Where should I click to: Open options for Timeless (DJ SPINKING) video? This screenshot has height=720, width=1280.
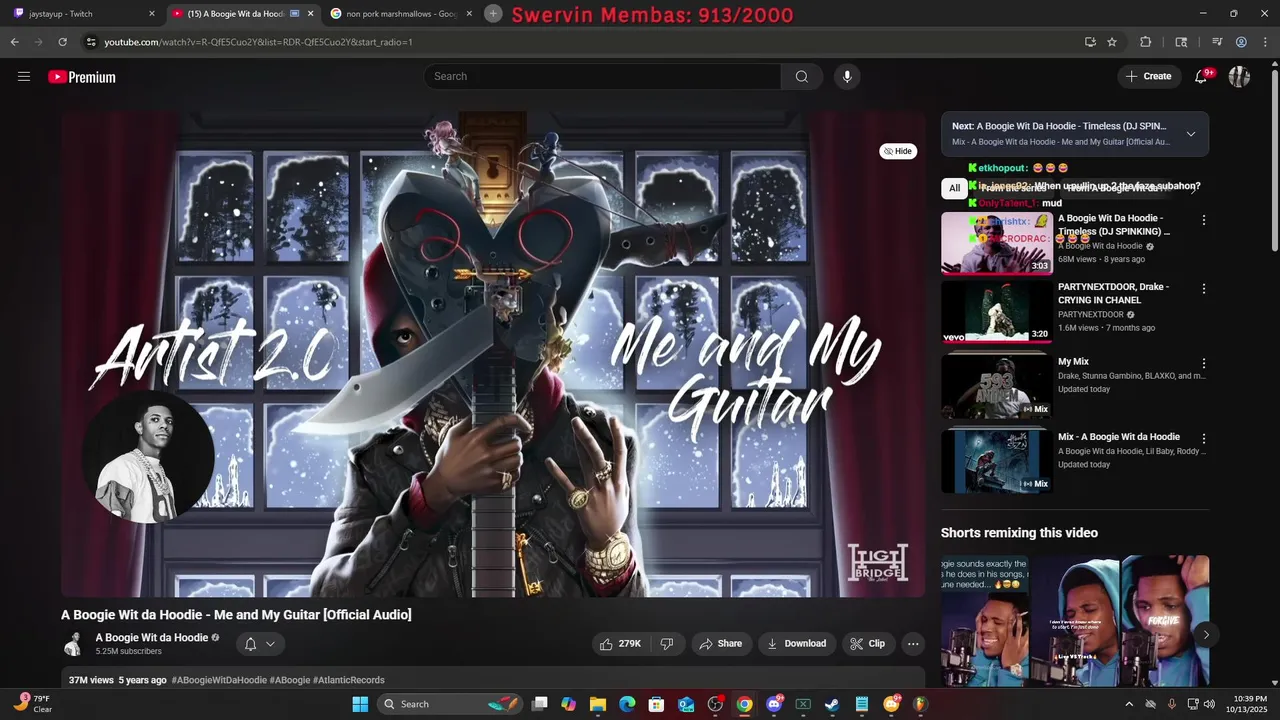click(x=1204, y=220)
